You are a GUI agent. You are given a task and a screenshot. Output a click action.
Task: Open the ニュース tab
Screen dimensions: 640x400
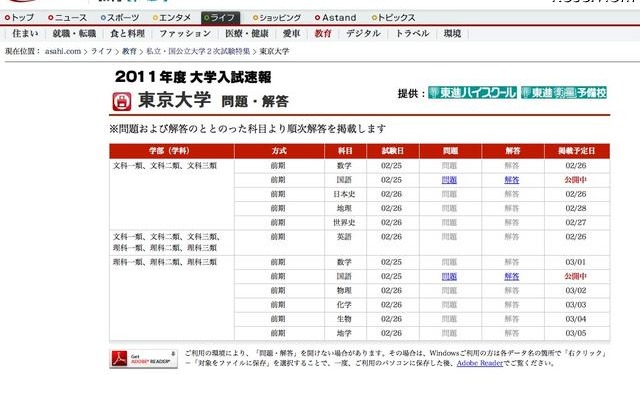(68, 18)
